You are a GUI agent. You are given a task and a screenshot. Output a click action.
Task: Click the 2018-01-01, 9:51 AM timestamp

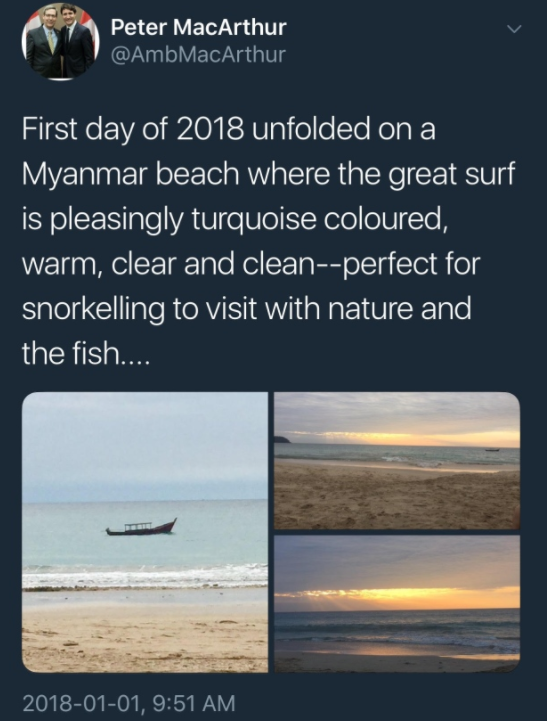pos(129,704)
